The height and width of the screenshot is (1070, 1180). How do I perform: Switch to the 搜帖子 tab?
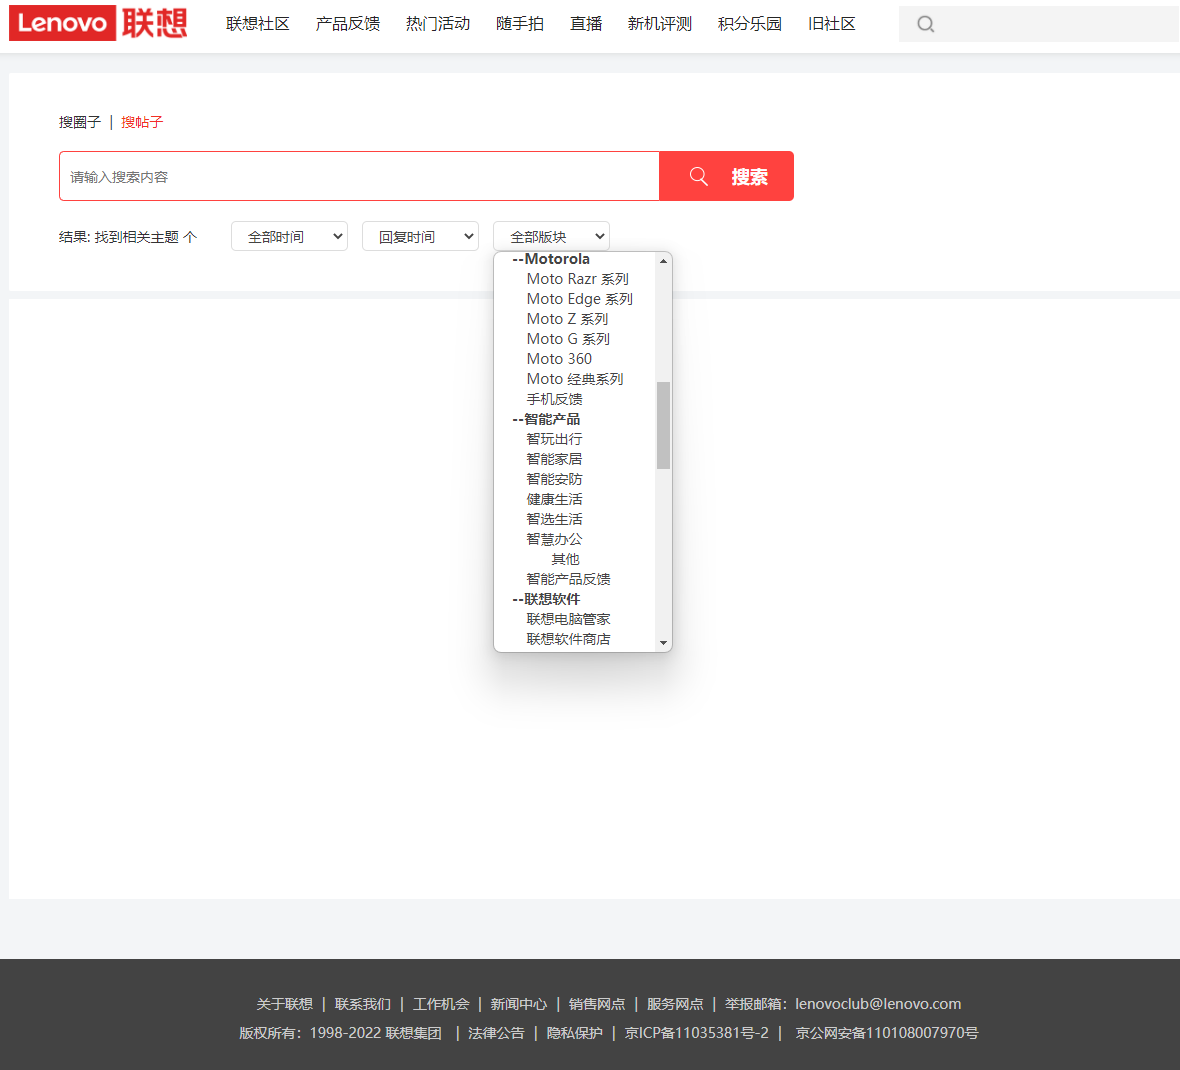tap(142, 122)
